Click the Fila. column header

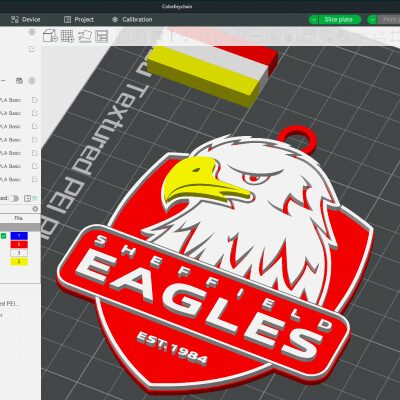coord(19,218)
